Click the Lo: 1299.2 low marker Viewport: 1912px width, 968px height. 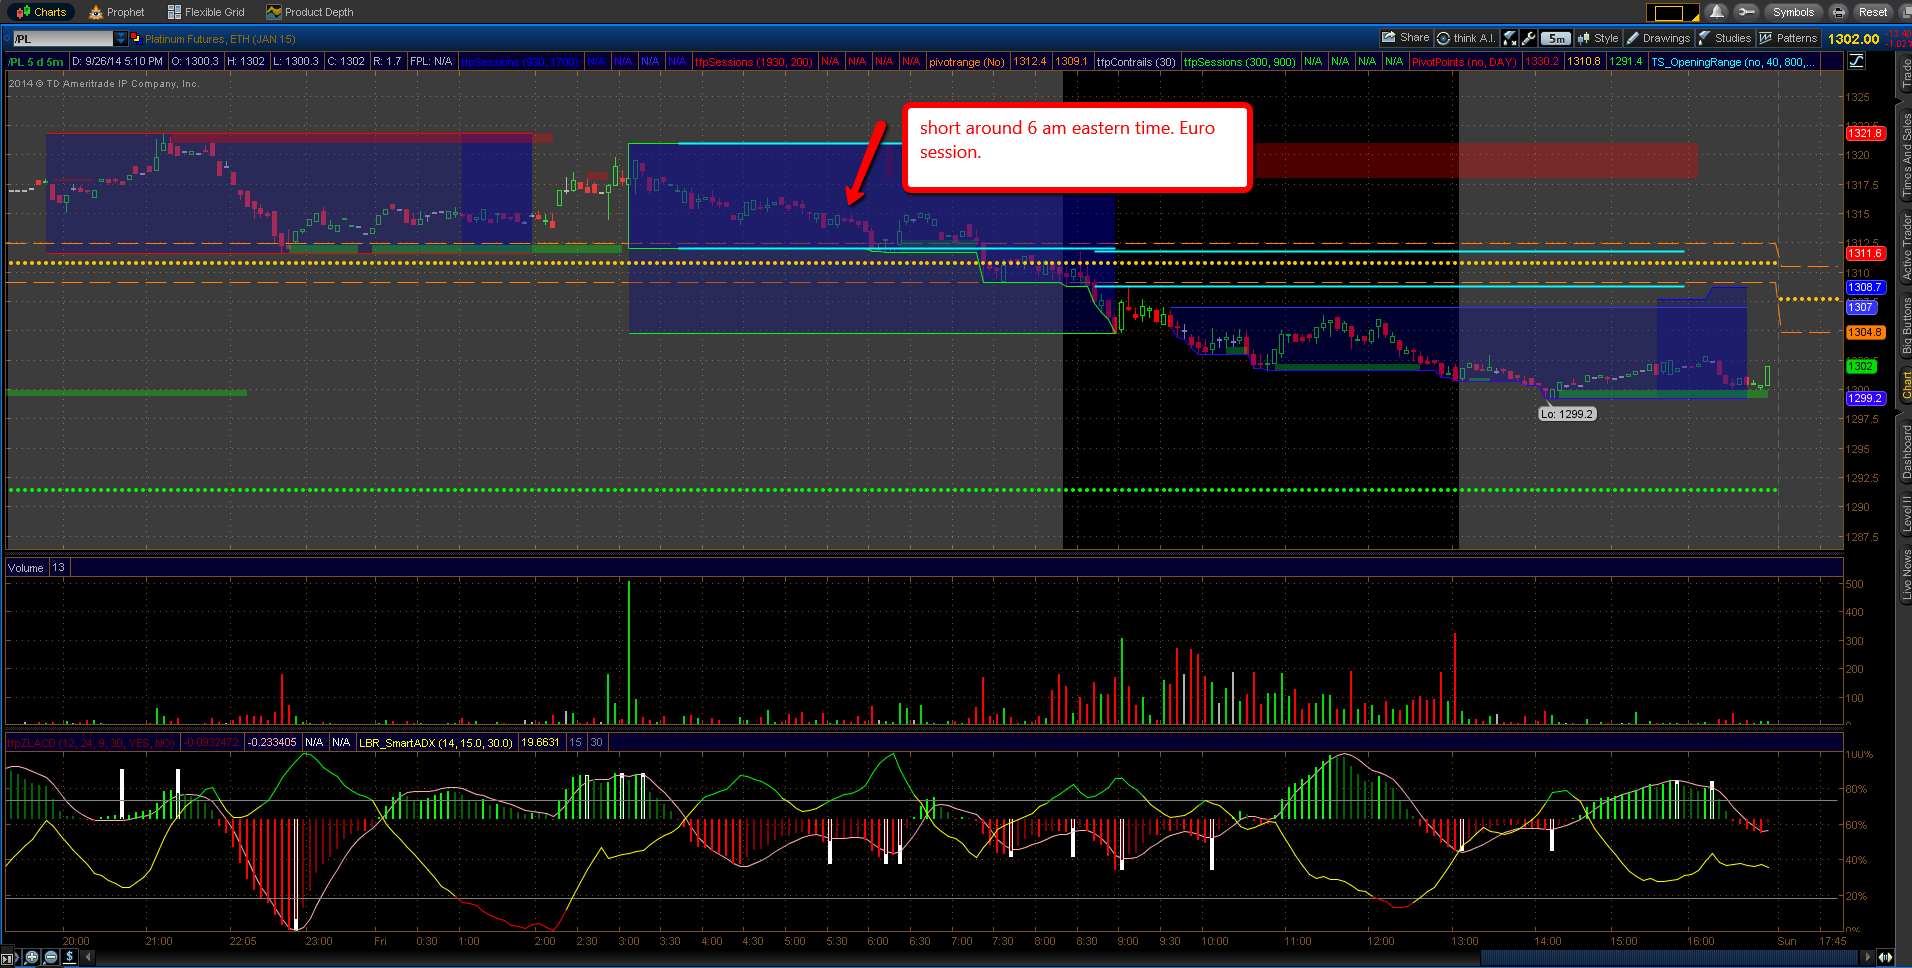(1567, 414)
